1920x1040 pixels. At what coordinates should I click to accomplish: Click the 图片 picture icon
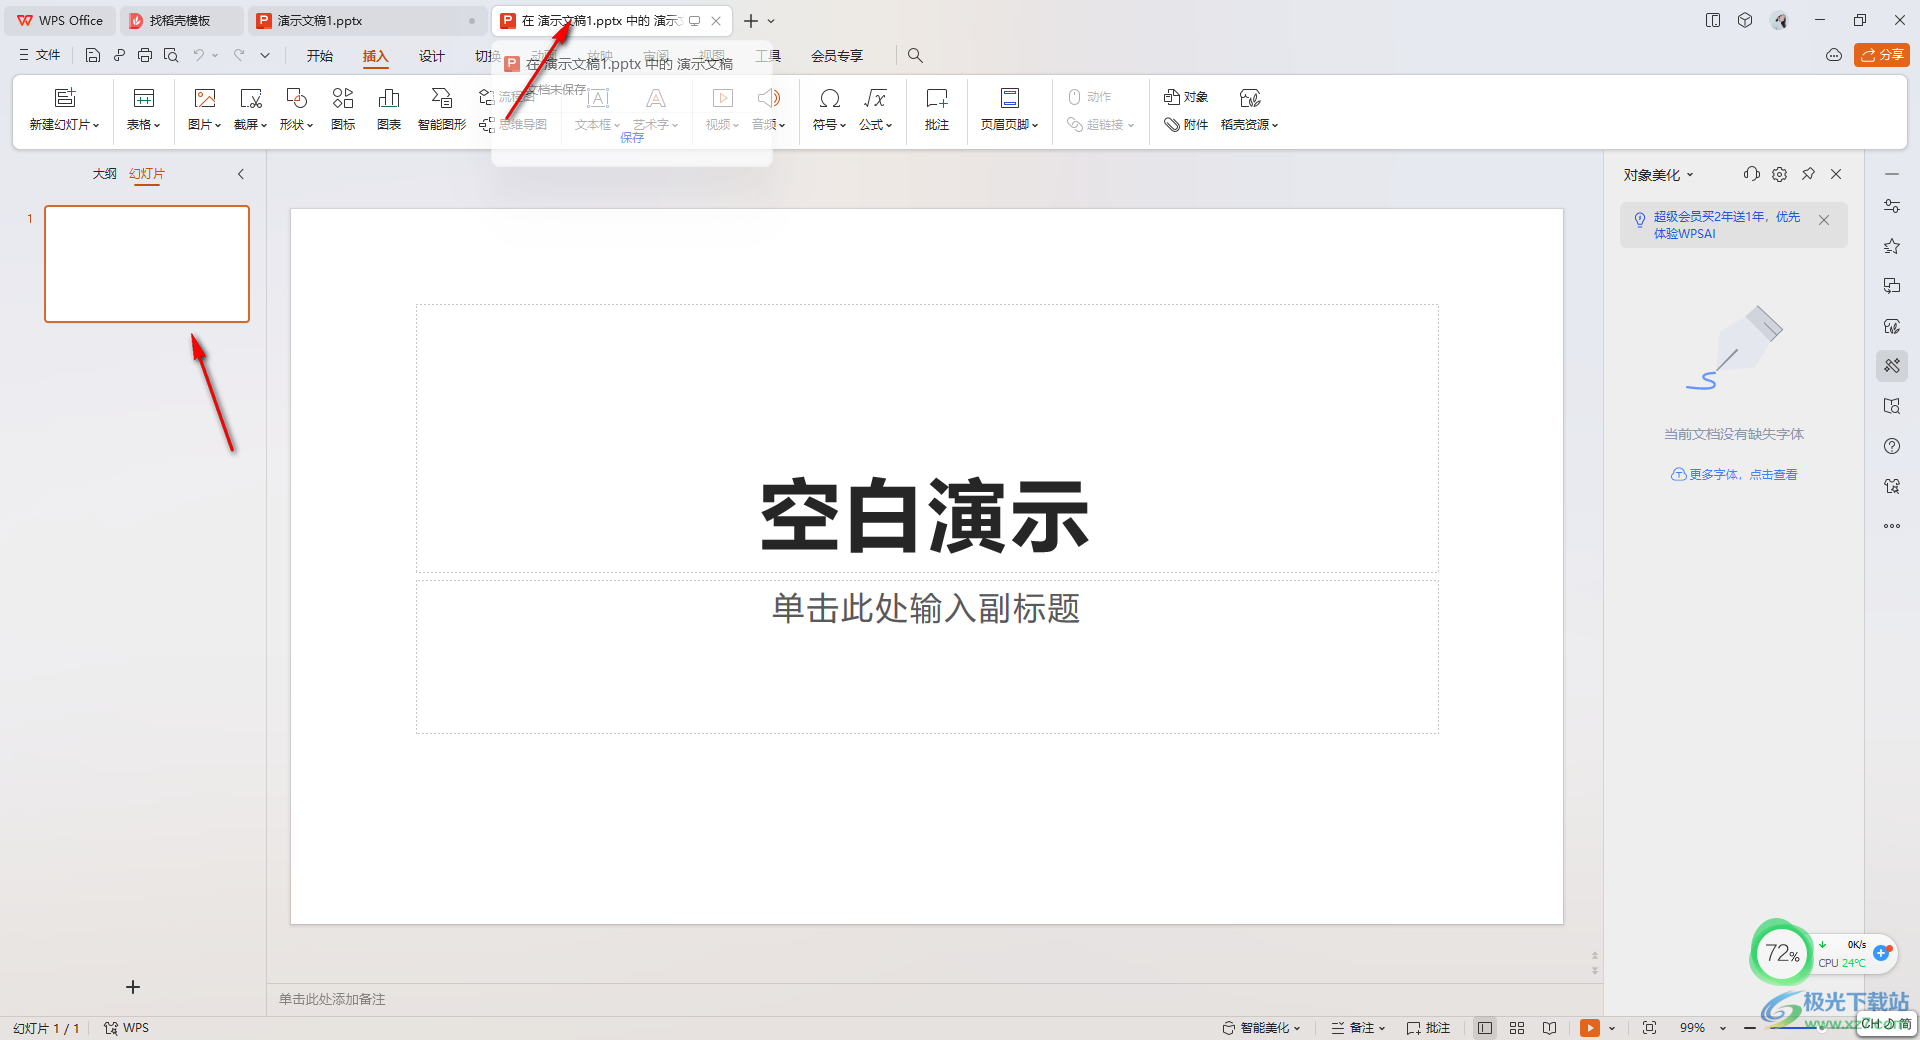point(205,97)
